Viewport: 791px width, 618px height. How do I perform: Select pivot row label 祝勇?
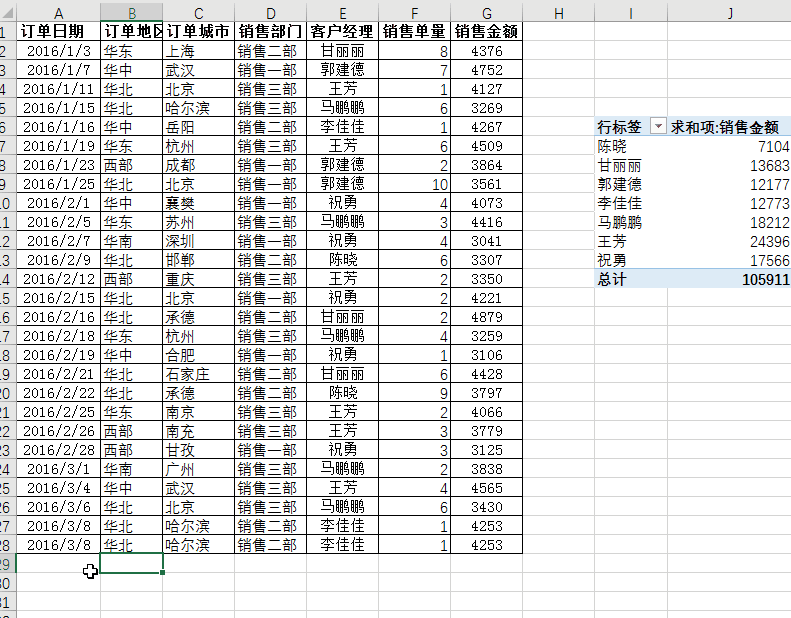pyautogui.click(x=631, y=260)
